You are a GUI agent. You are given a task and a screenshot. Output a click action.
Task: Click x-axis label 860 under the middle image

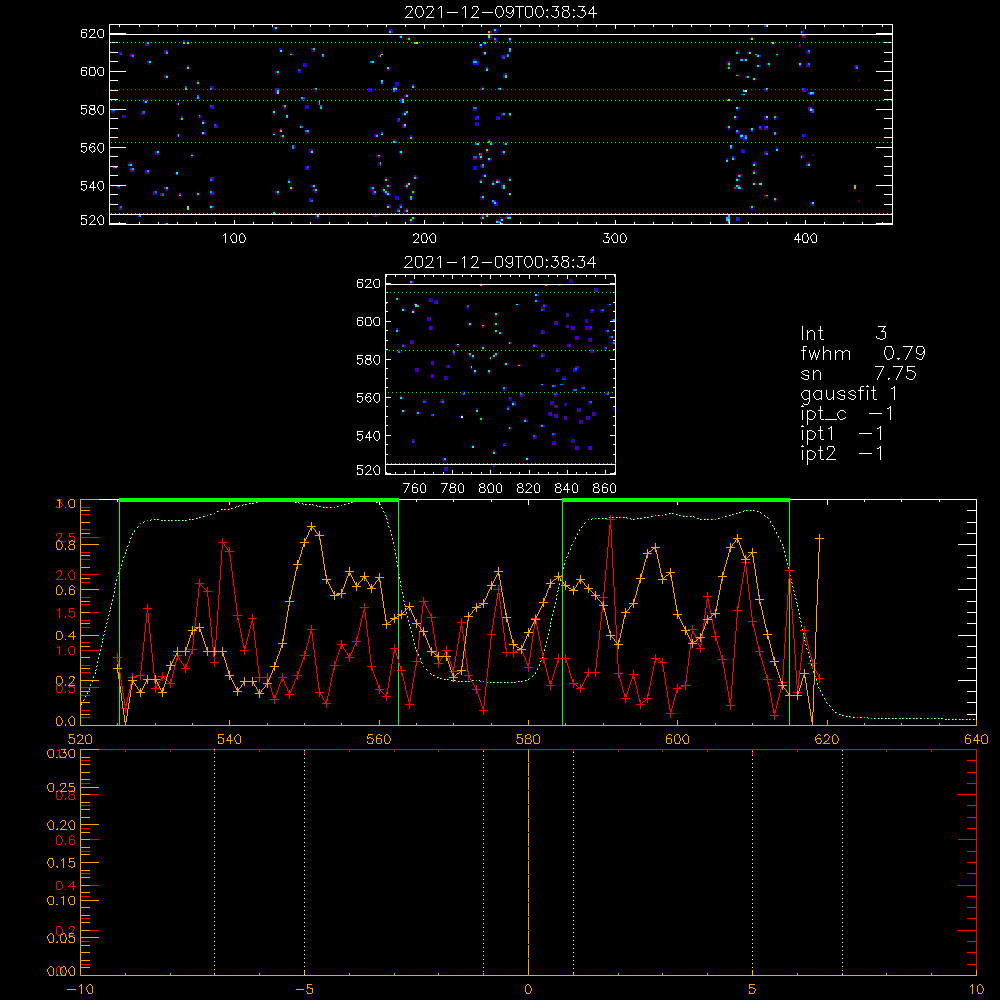click(x=605, y=489)
